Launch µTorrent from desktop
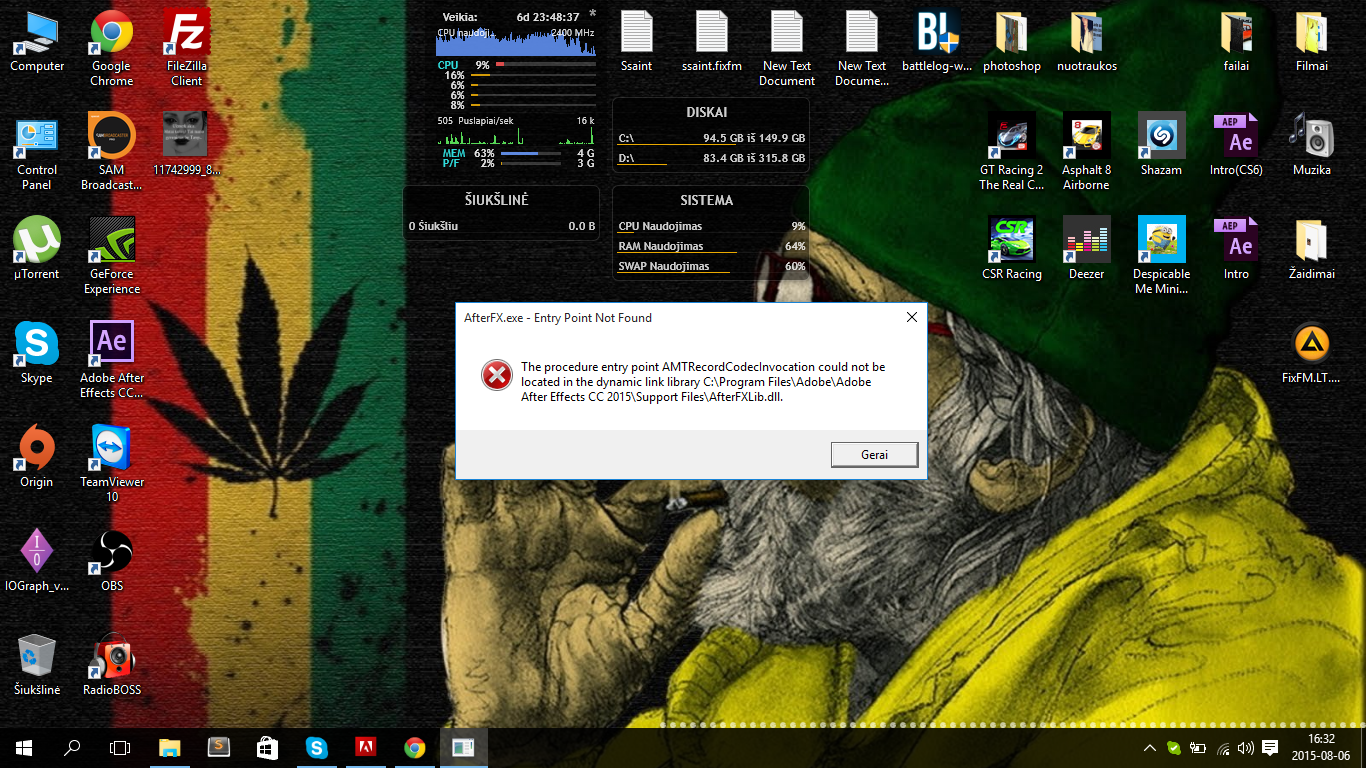The height and width of the screenshot is (768, 1366). pyautogui.click(x=37, y=249)
